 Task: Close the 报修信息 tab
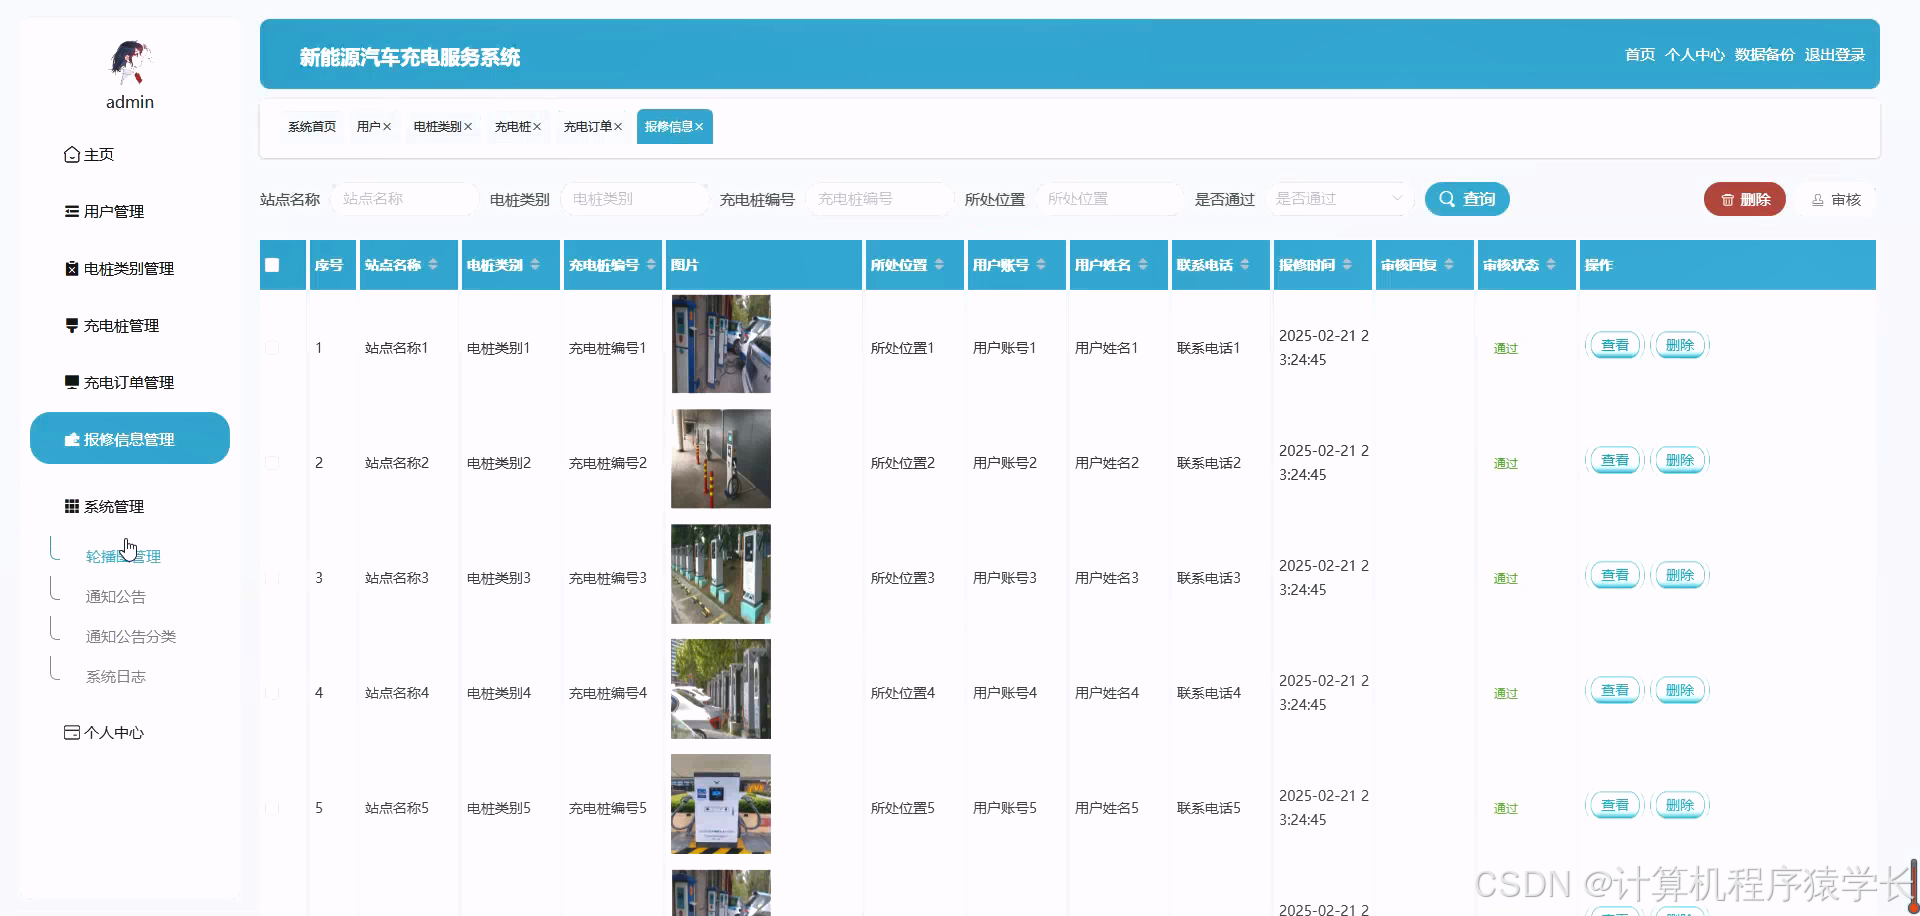(x=699, y=126)
